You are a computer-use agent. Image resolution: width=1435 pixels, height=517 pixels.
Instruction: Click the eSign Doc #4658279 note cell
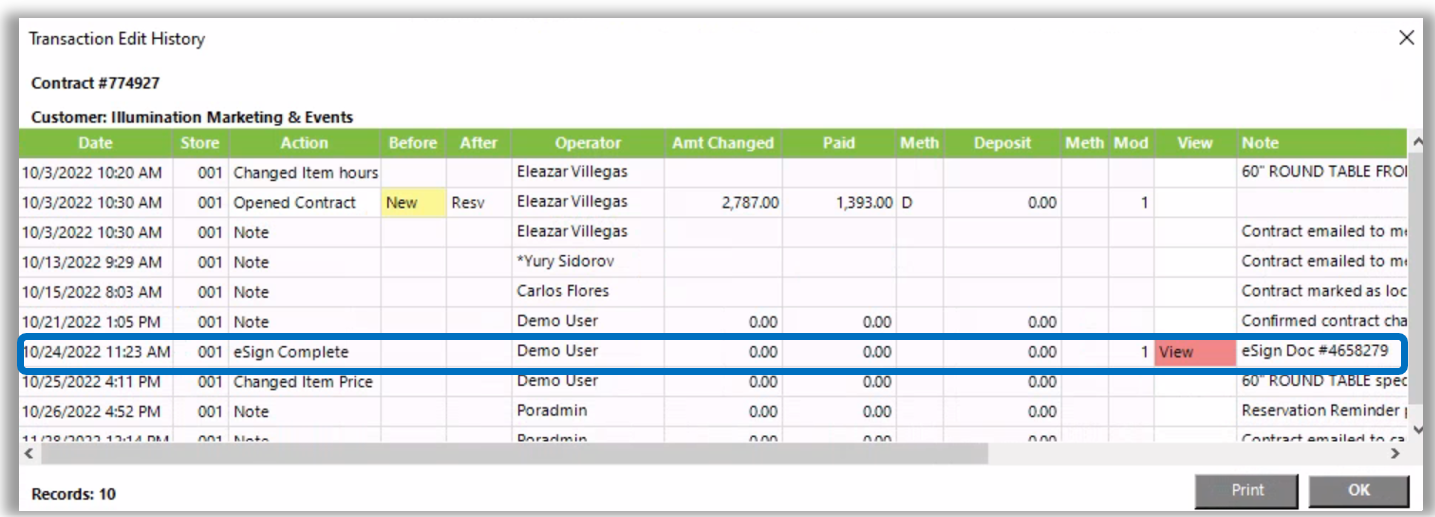pyautogui.click(x=1314, y=352)
